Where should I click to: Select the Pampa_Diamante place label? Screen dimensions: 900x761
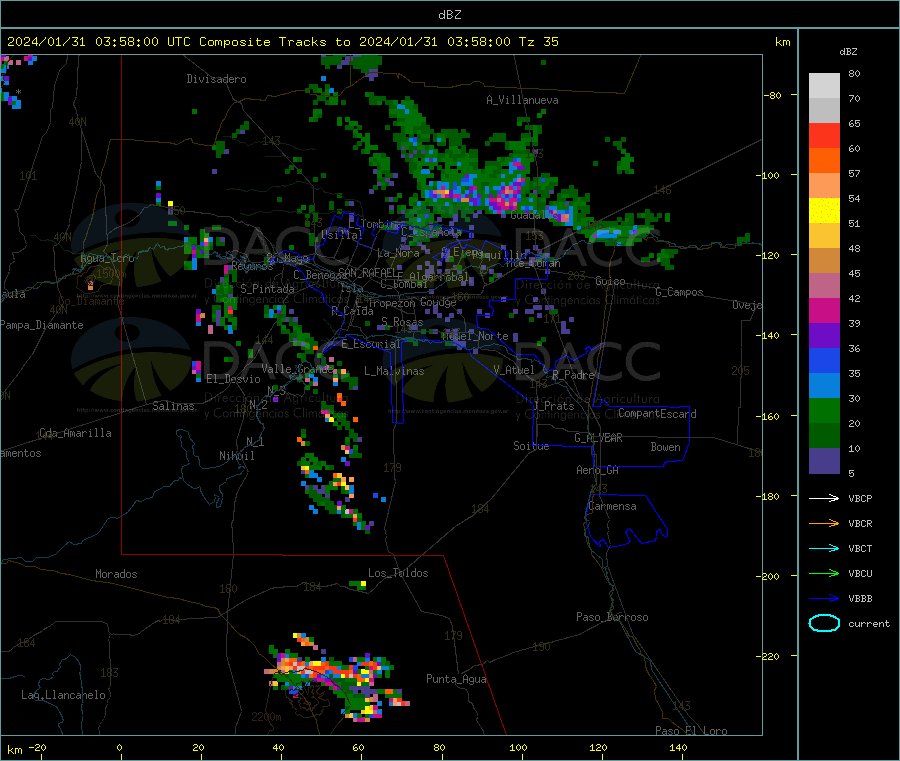coord(42,325)
